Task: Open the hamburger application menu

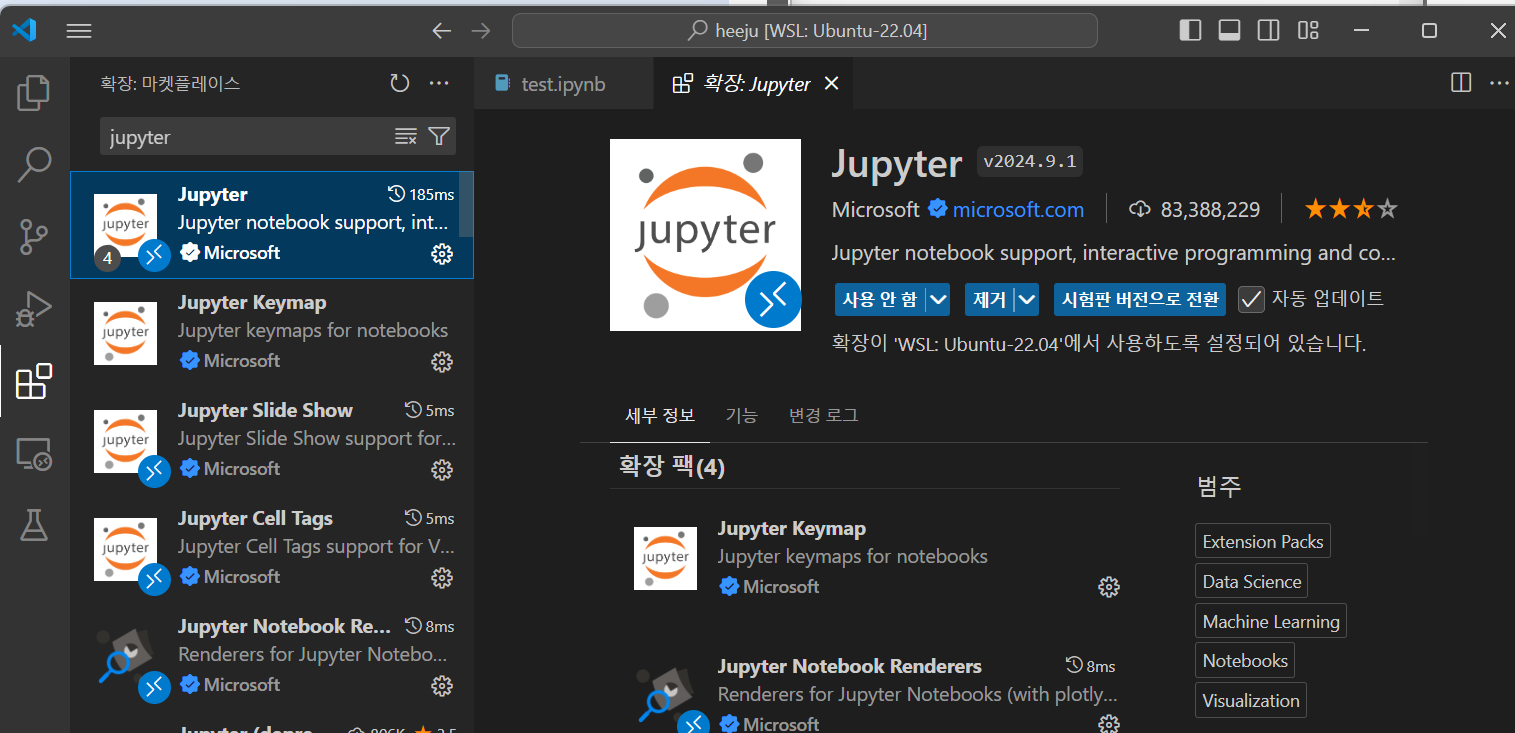Action: pos(79,31)
